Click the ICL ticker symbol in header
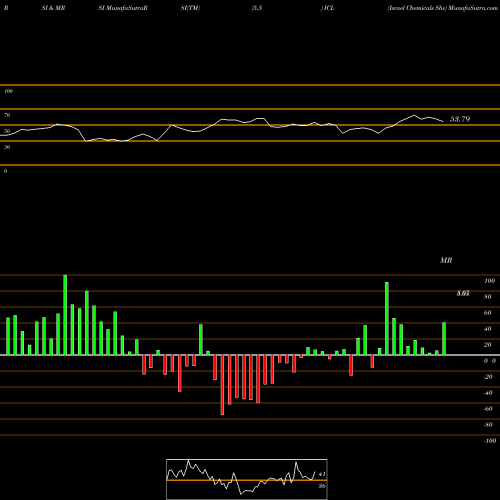Image resolution: width=500 pixels, height=500 pixels. coord(329,8)
